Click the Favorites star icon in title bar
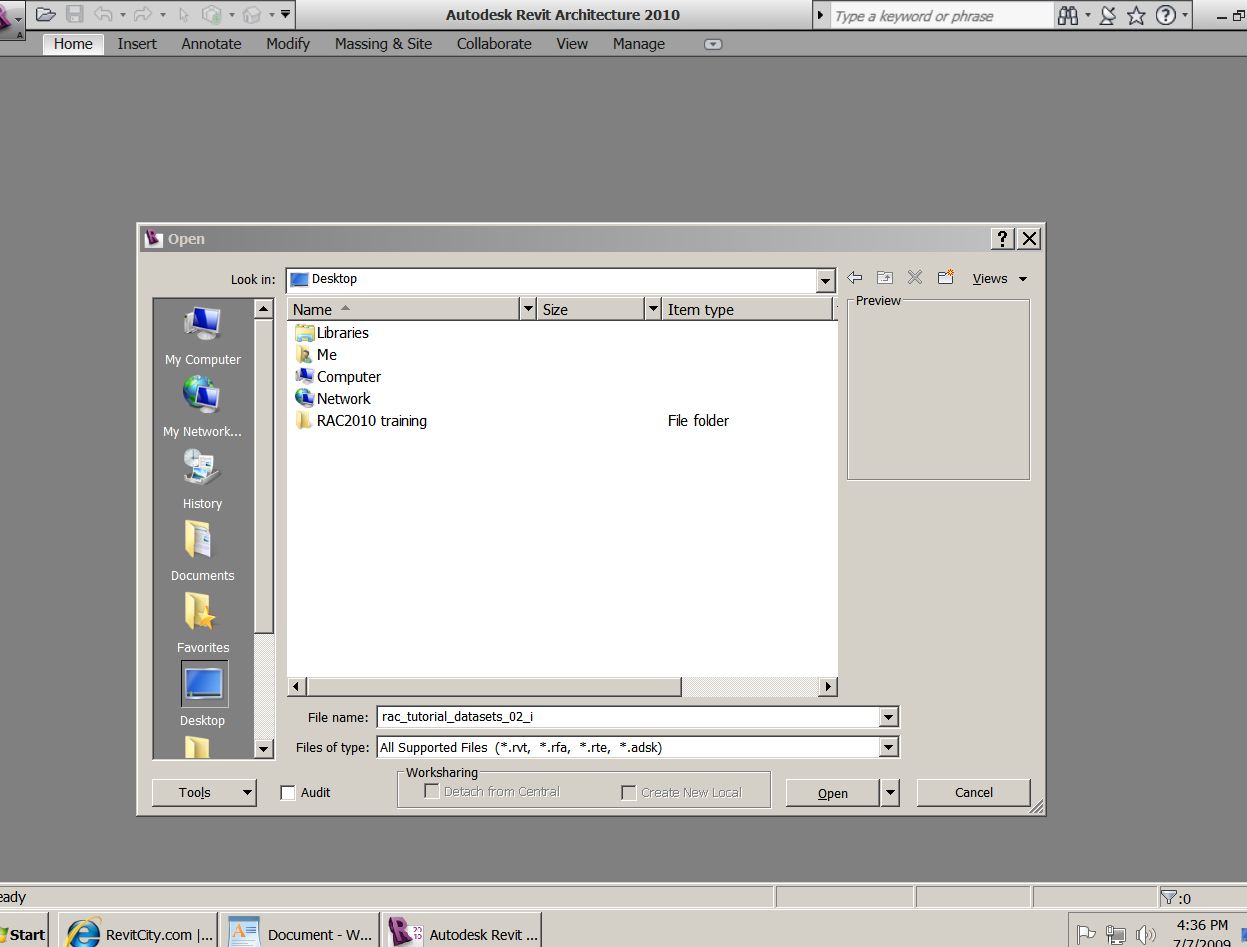This screenshot has width=1247, height=947. click(x=1137, y=15)
